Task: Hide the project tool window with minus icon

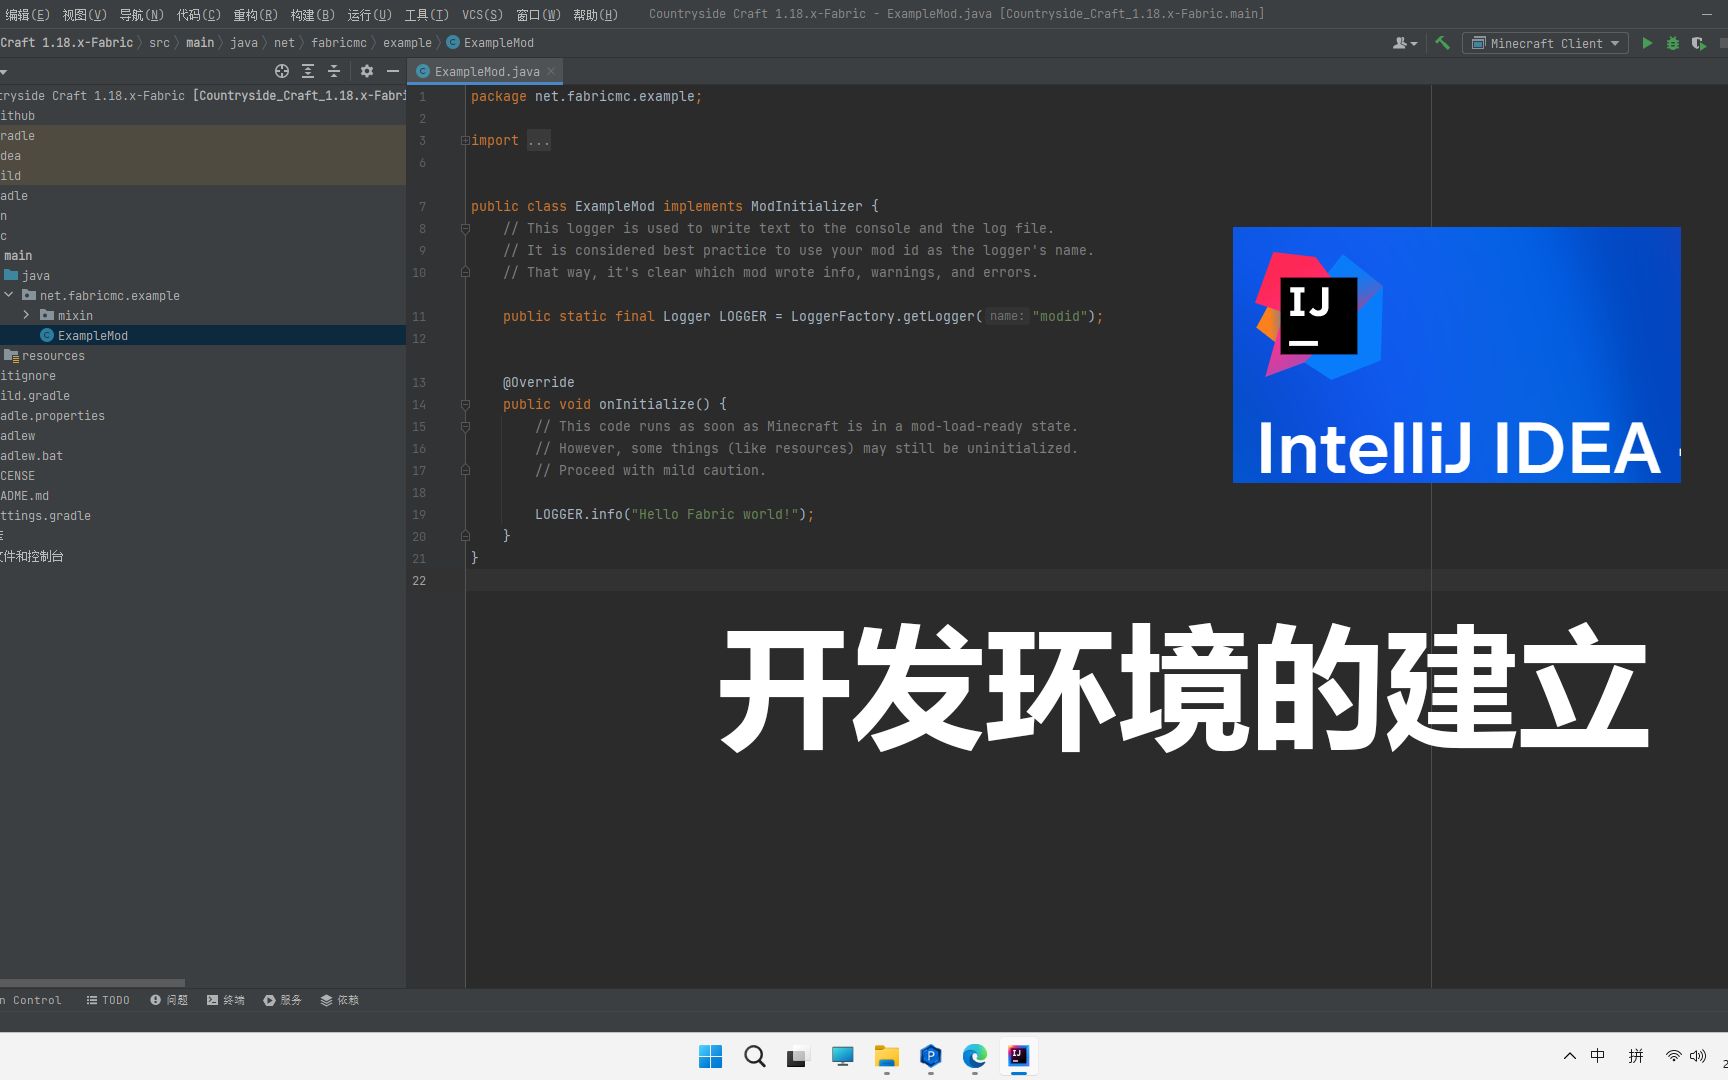Action: point(393,71)
